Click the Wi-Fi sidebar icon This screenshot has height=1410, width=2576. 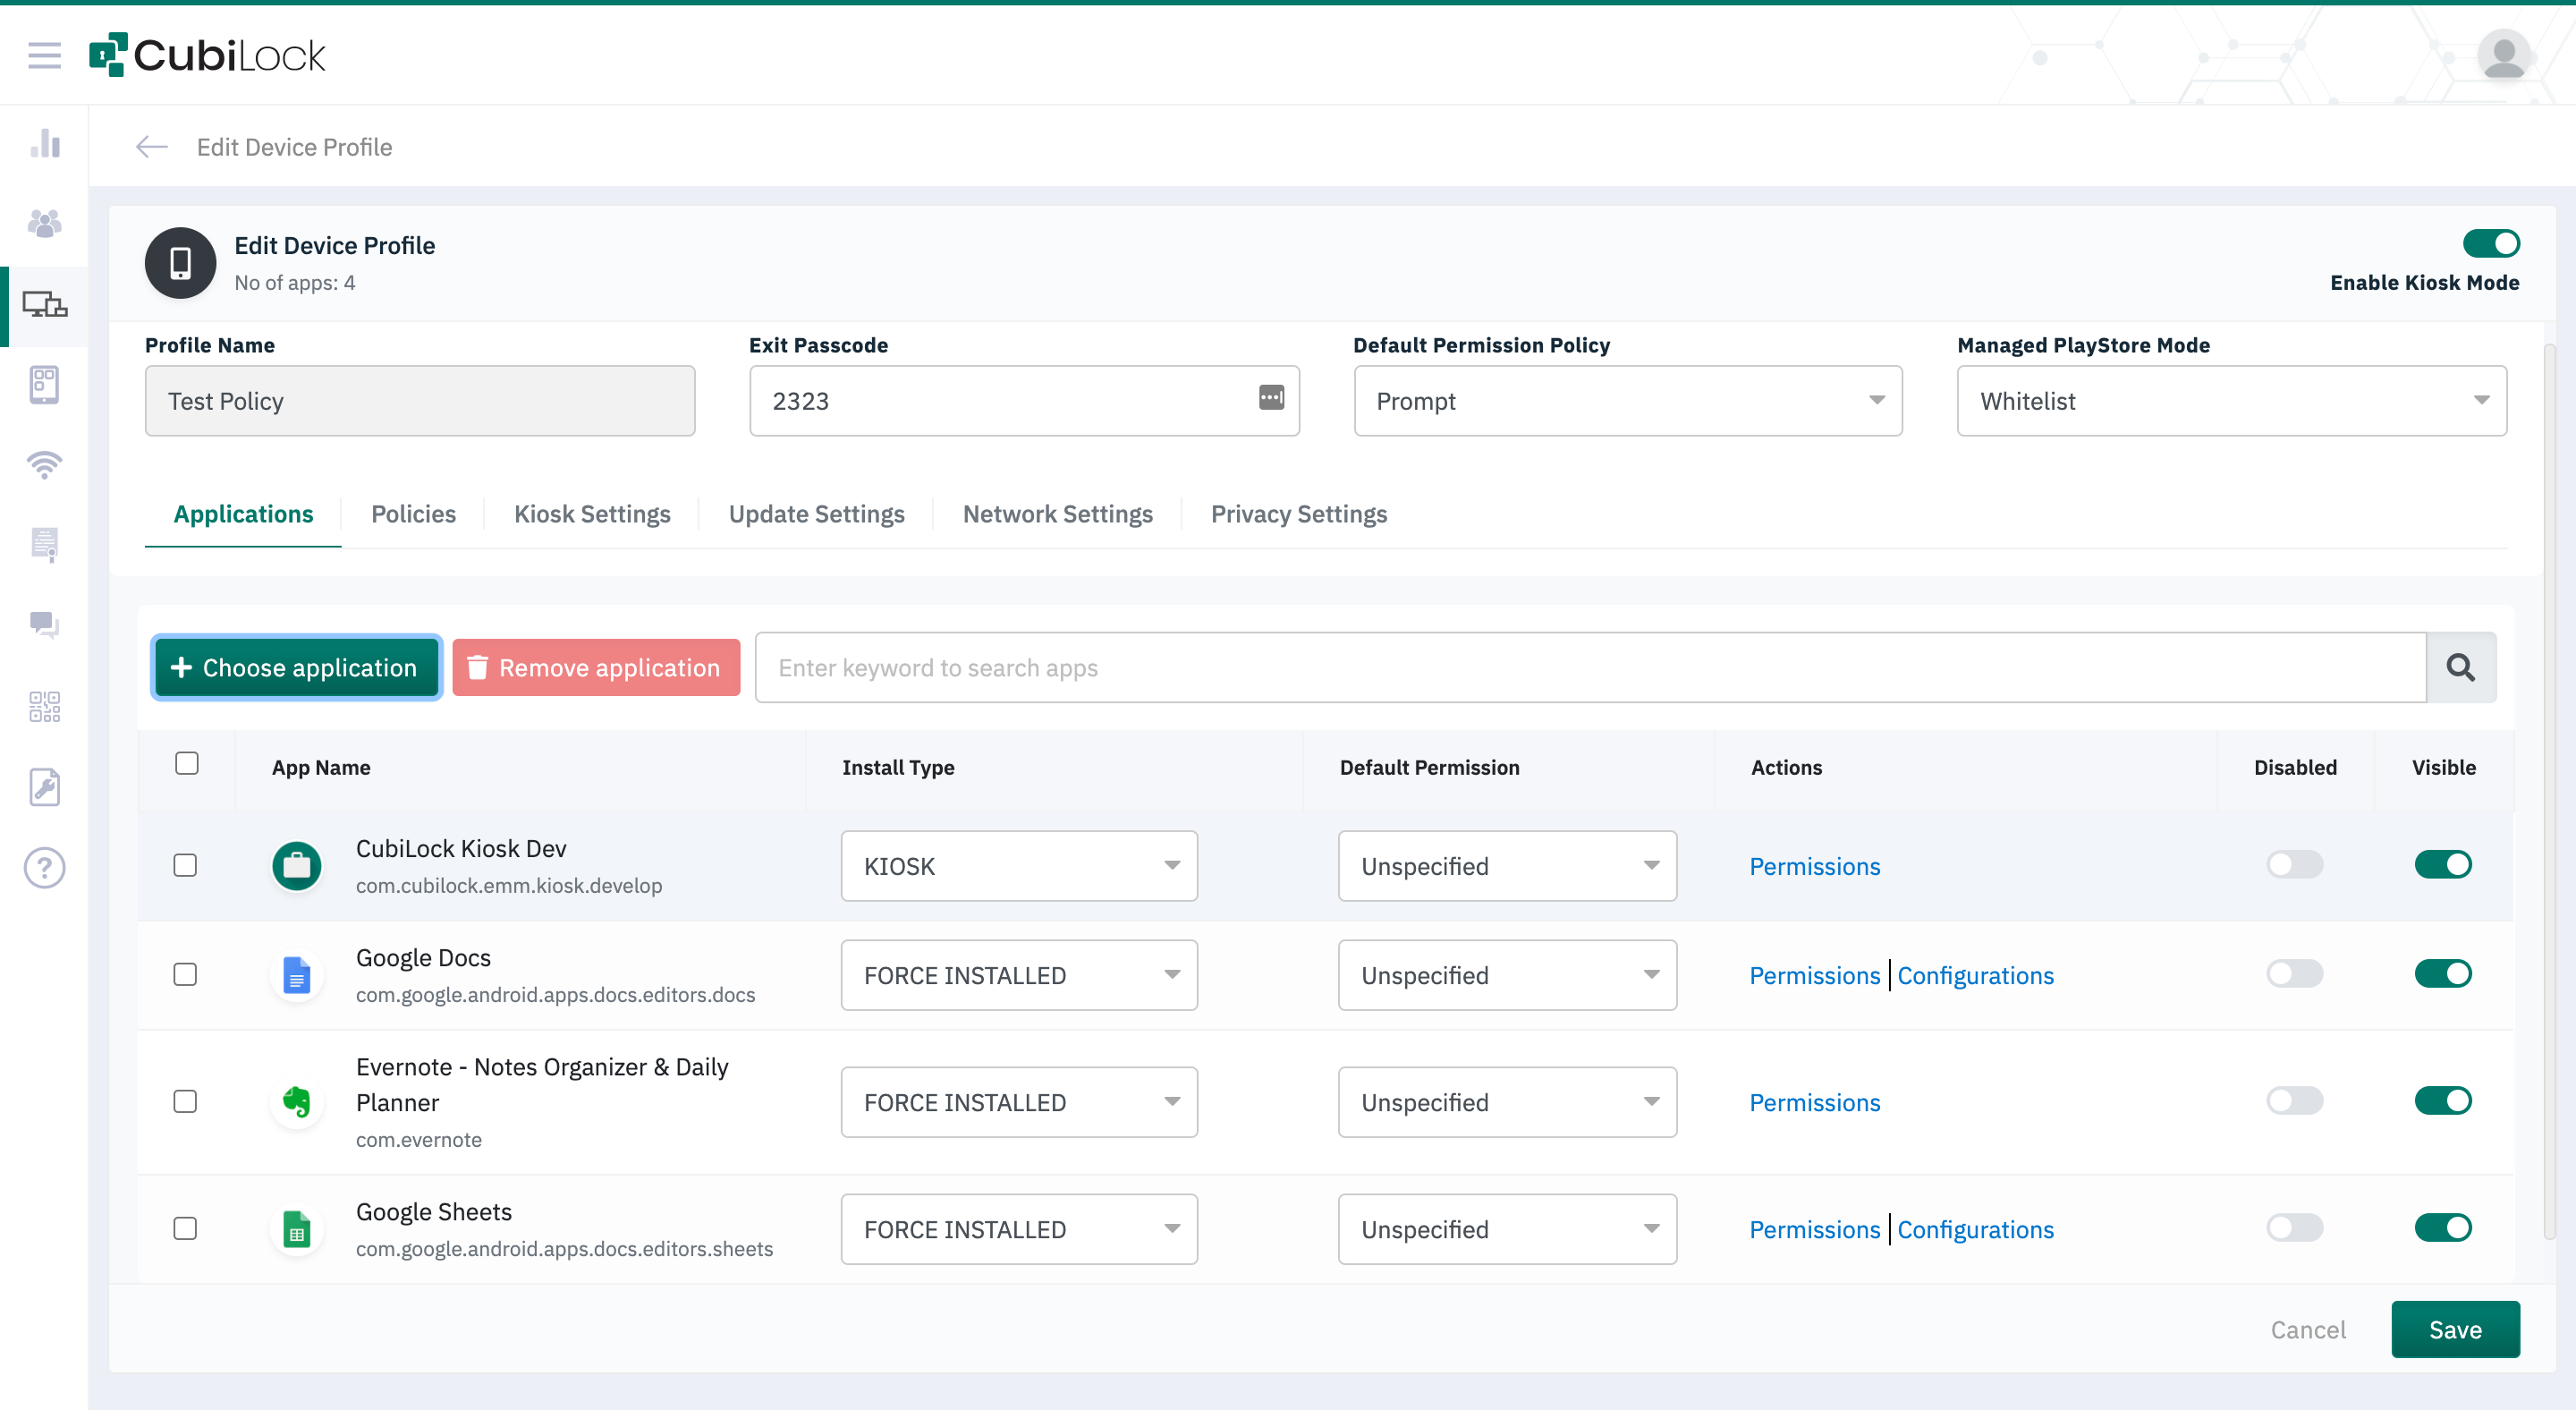pos(45,464)
